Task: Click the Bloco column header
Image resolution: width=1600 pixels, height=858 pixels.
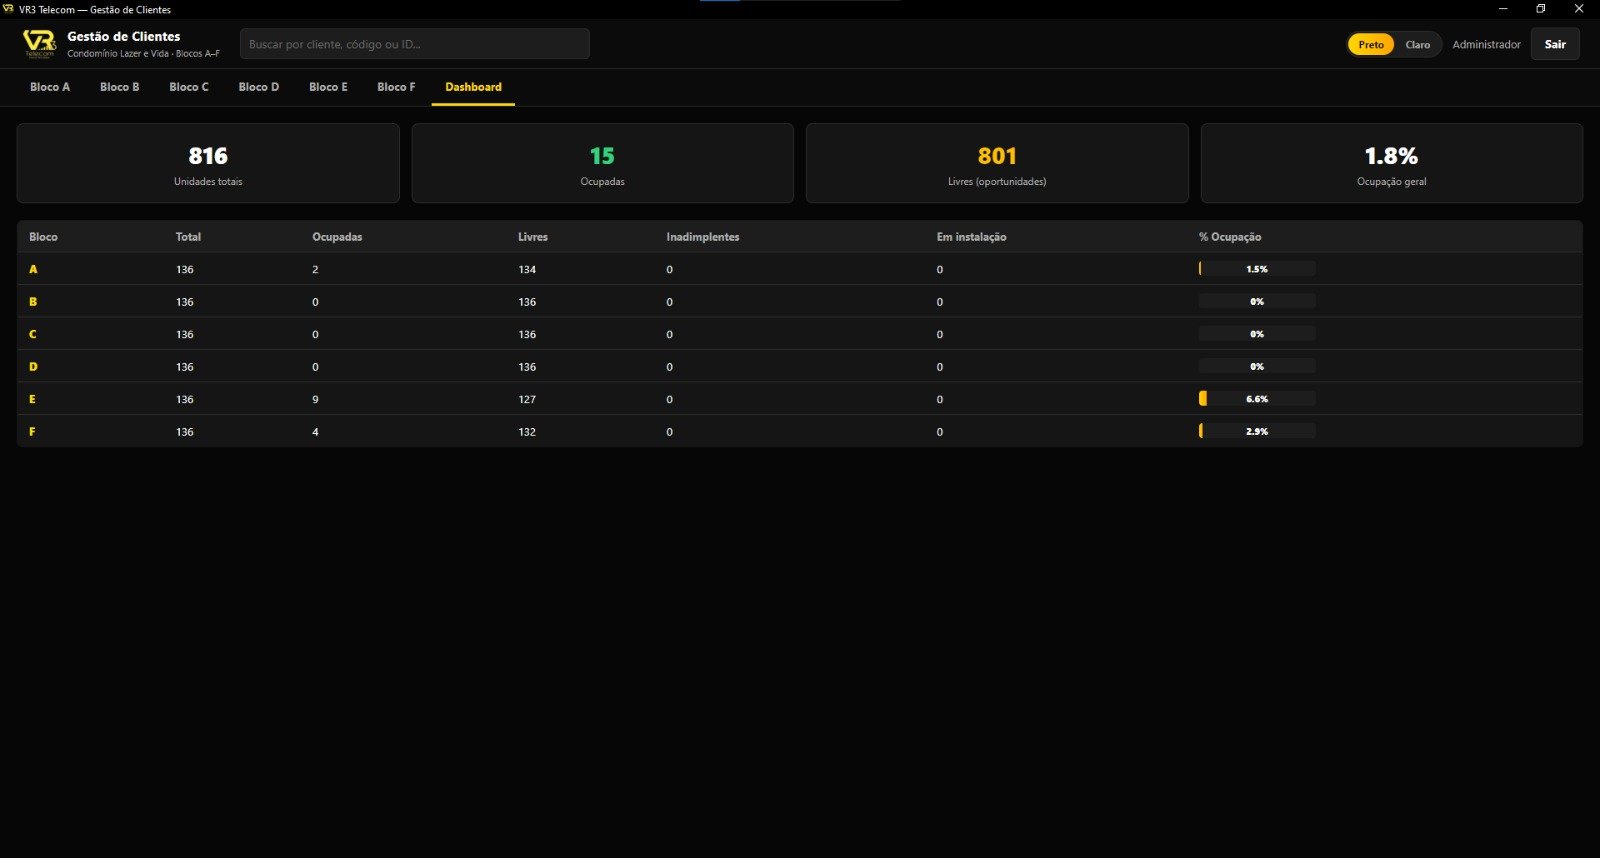Action: pos(43,237)
